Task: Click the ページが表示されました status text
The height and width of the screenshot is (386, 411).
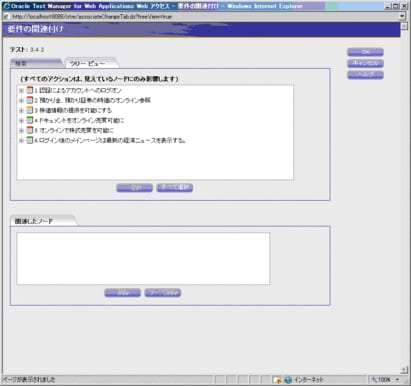Action: (29, 380)
